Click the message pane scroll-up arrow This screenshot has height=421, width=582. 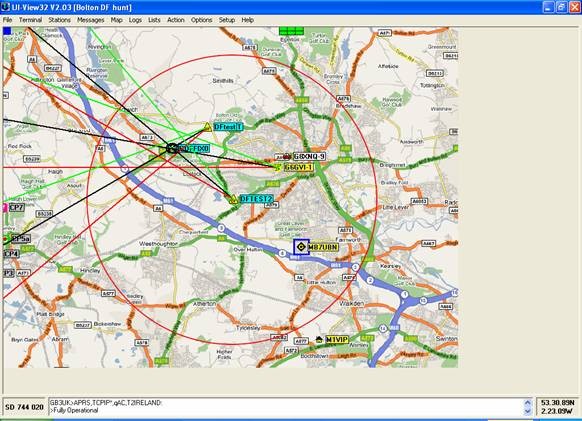point(527,403)
